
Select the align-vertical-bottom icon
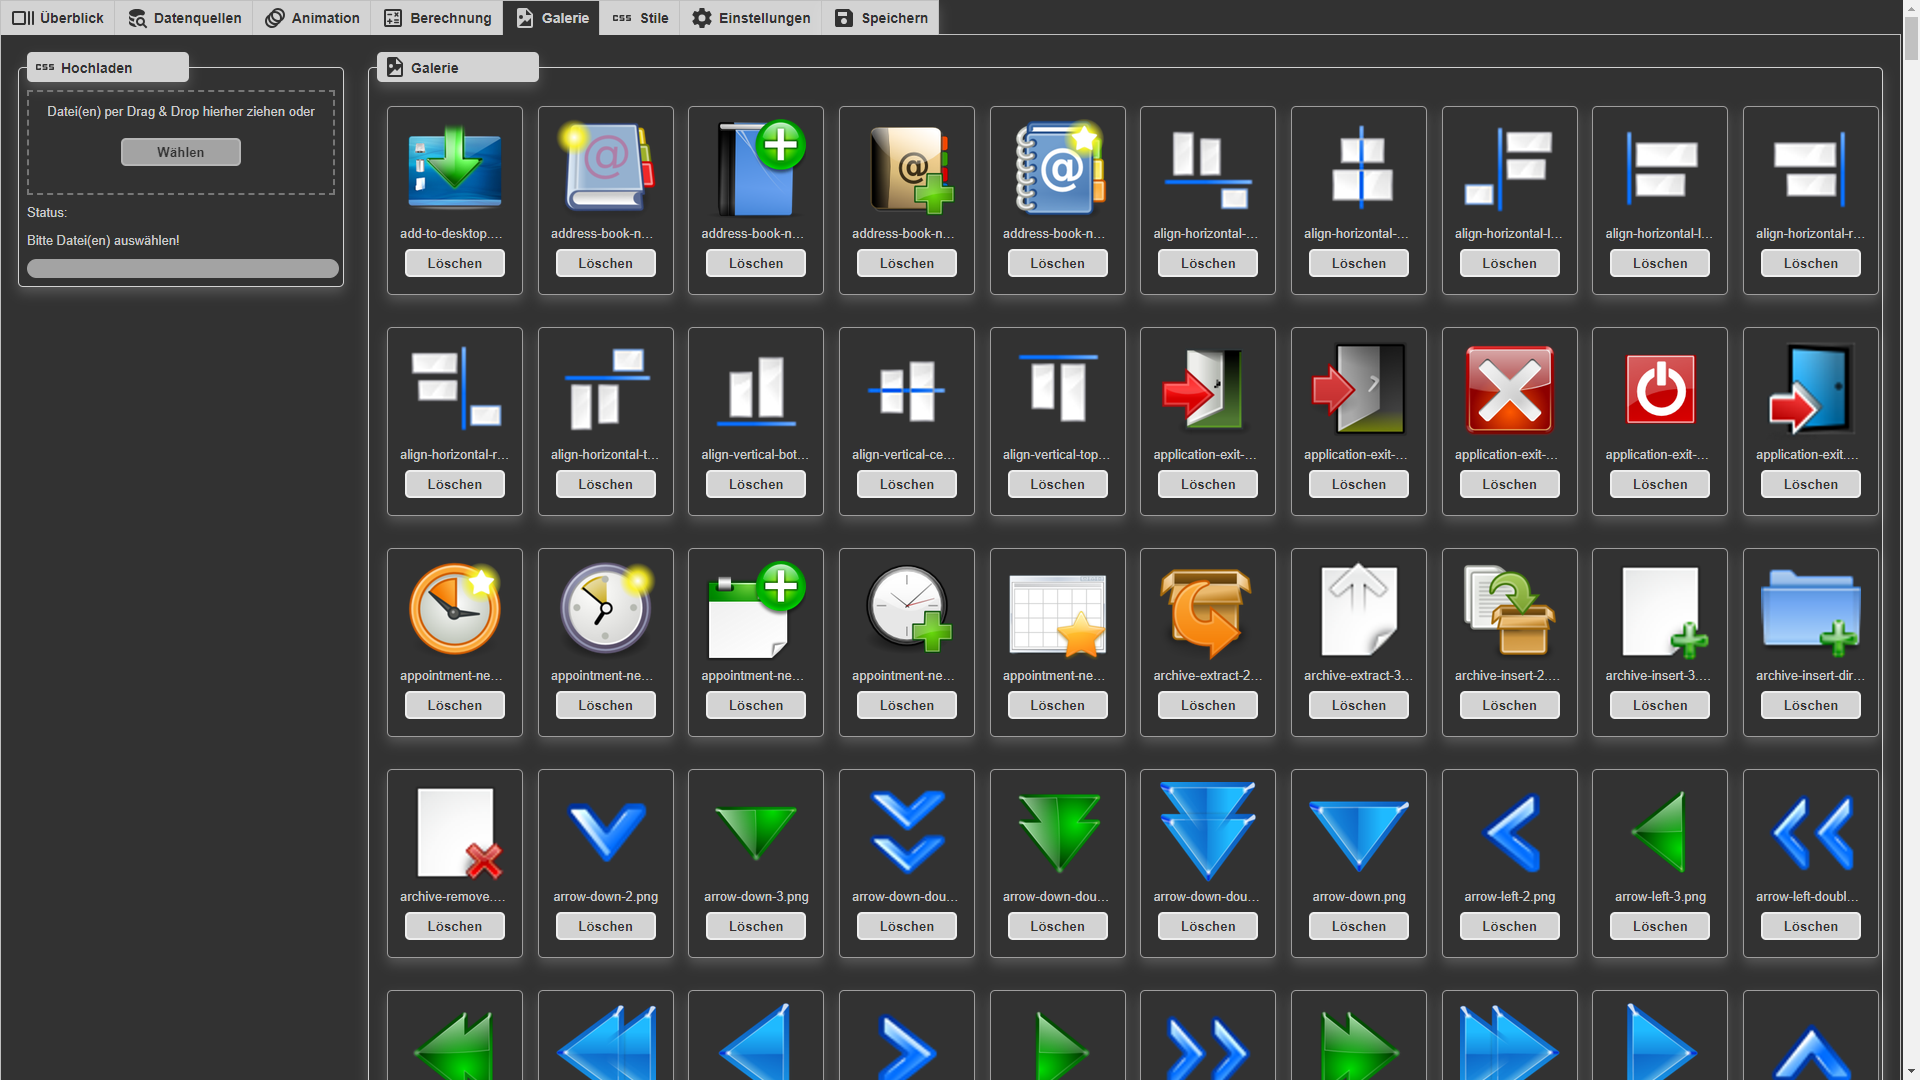pyautogui.click(x=756, y=390)
